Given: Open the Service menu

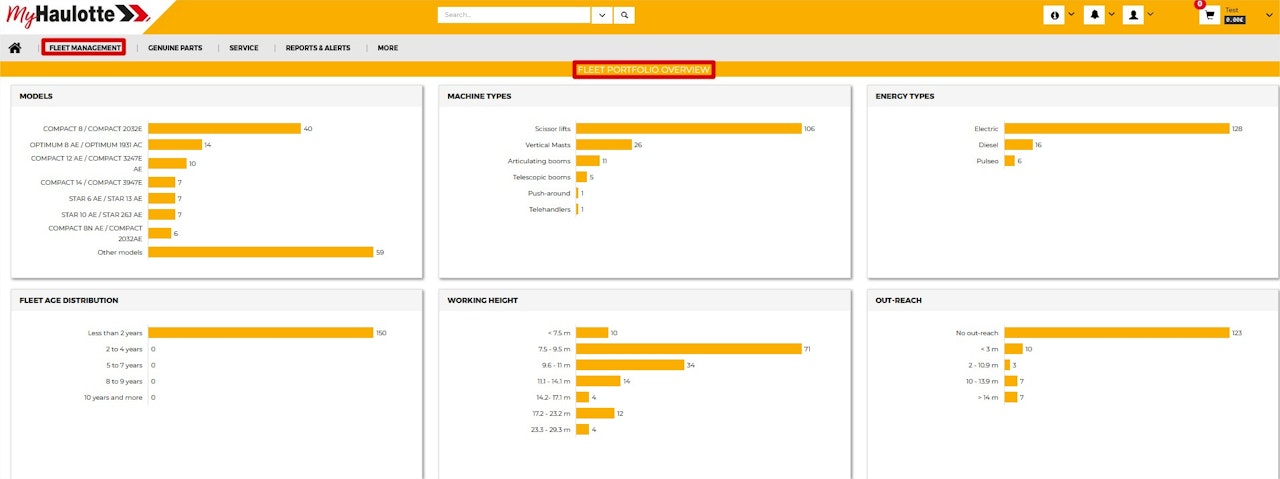Looking at the screenshot, I should (244, 48).
